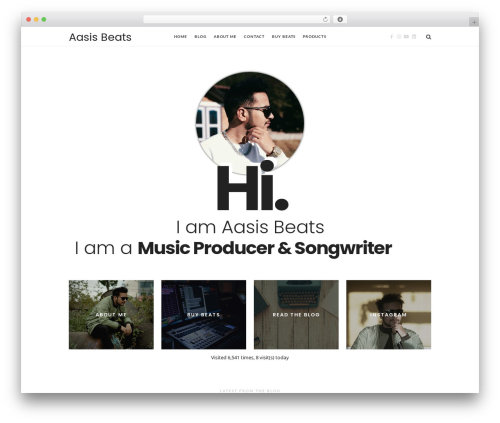500x423 pixels.
Task: Open the Facebook social icon in header
Action: [x=391, y=37]
